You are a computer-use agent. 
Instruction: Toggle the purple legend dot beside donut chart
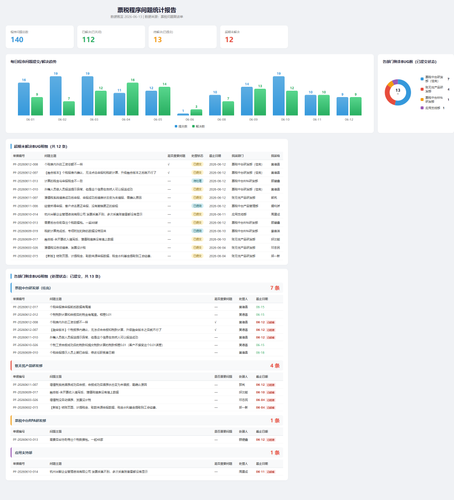tap(422, 108)
